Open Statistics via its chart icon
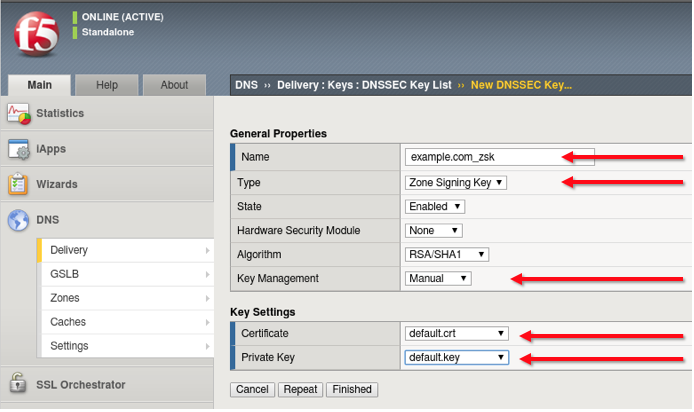Image resolution: width=694 pixels, height=412 pixels. [19, 114]
